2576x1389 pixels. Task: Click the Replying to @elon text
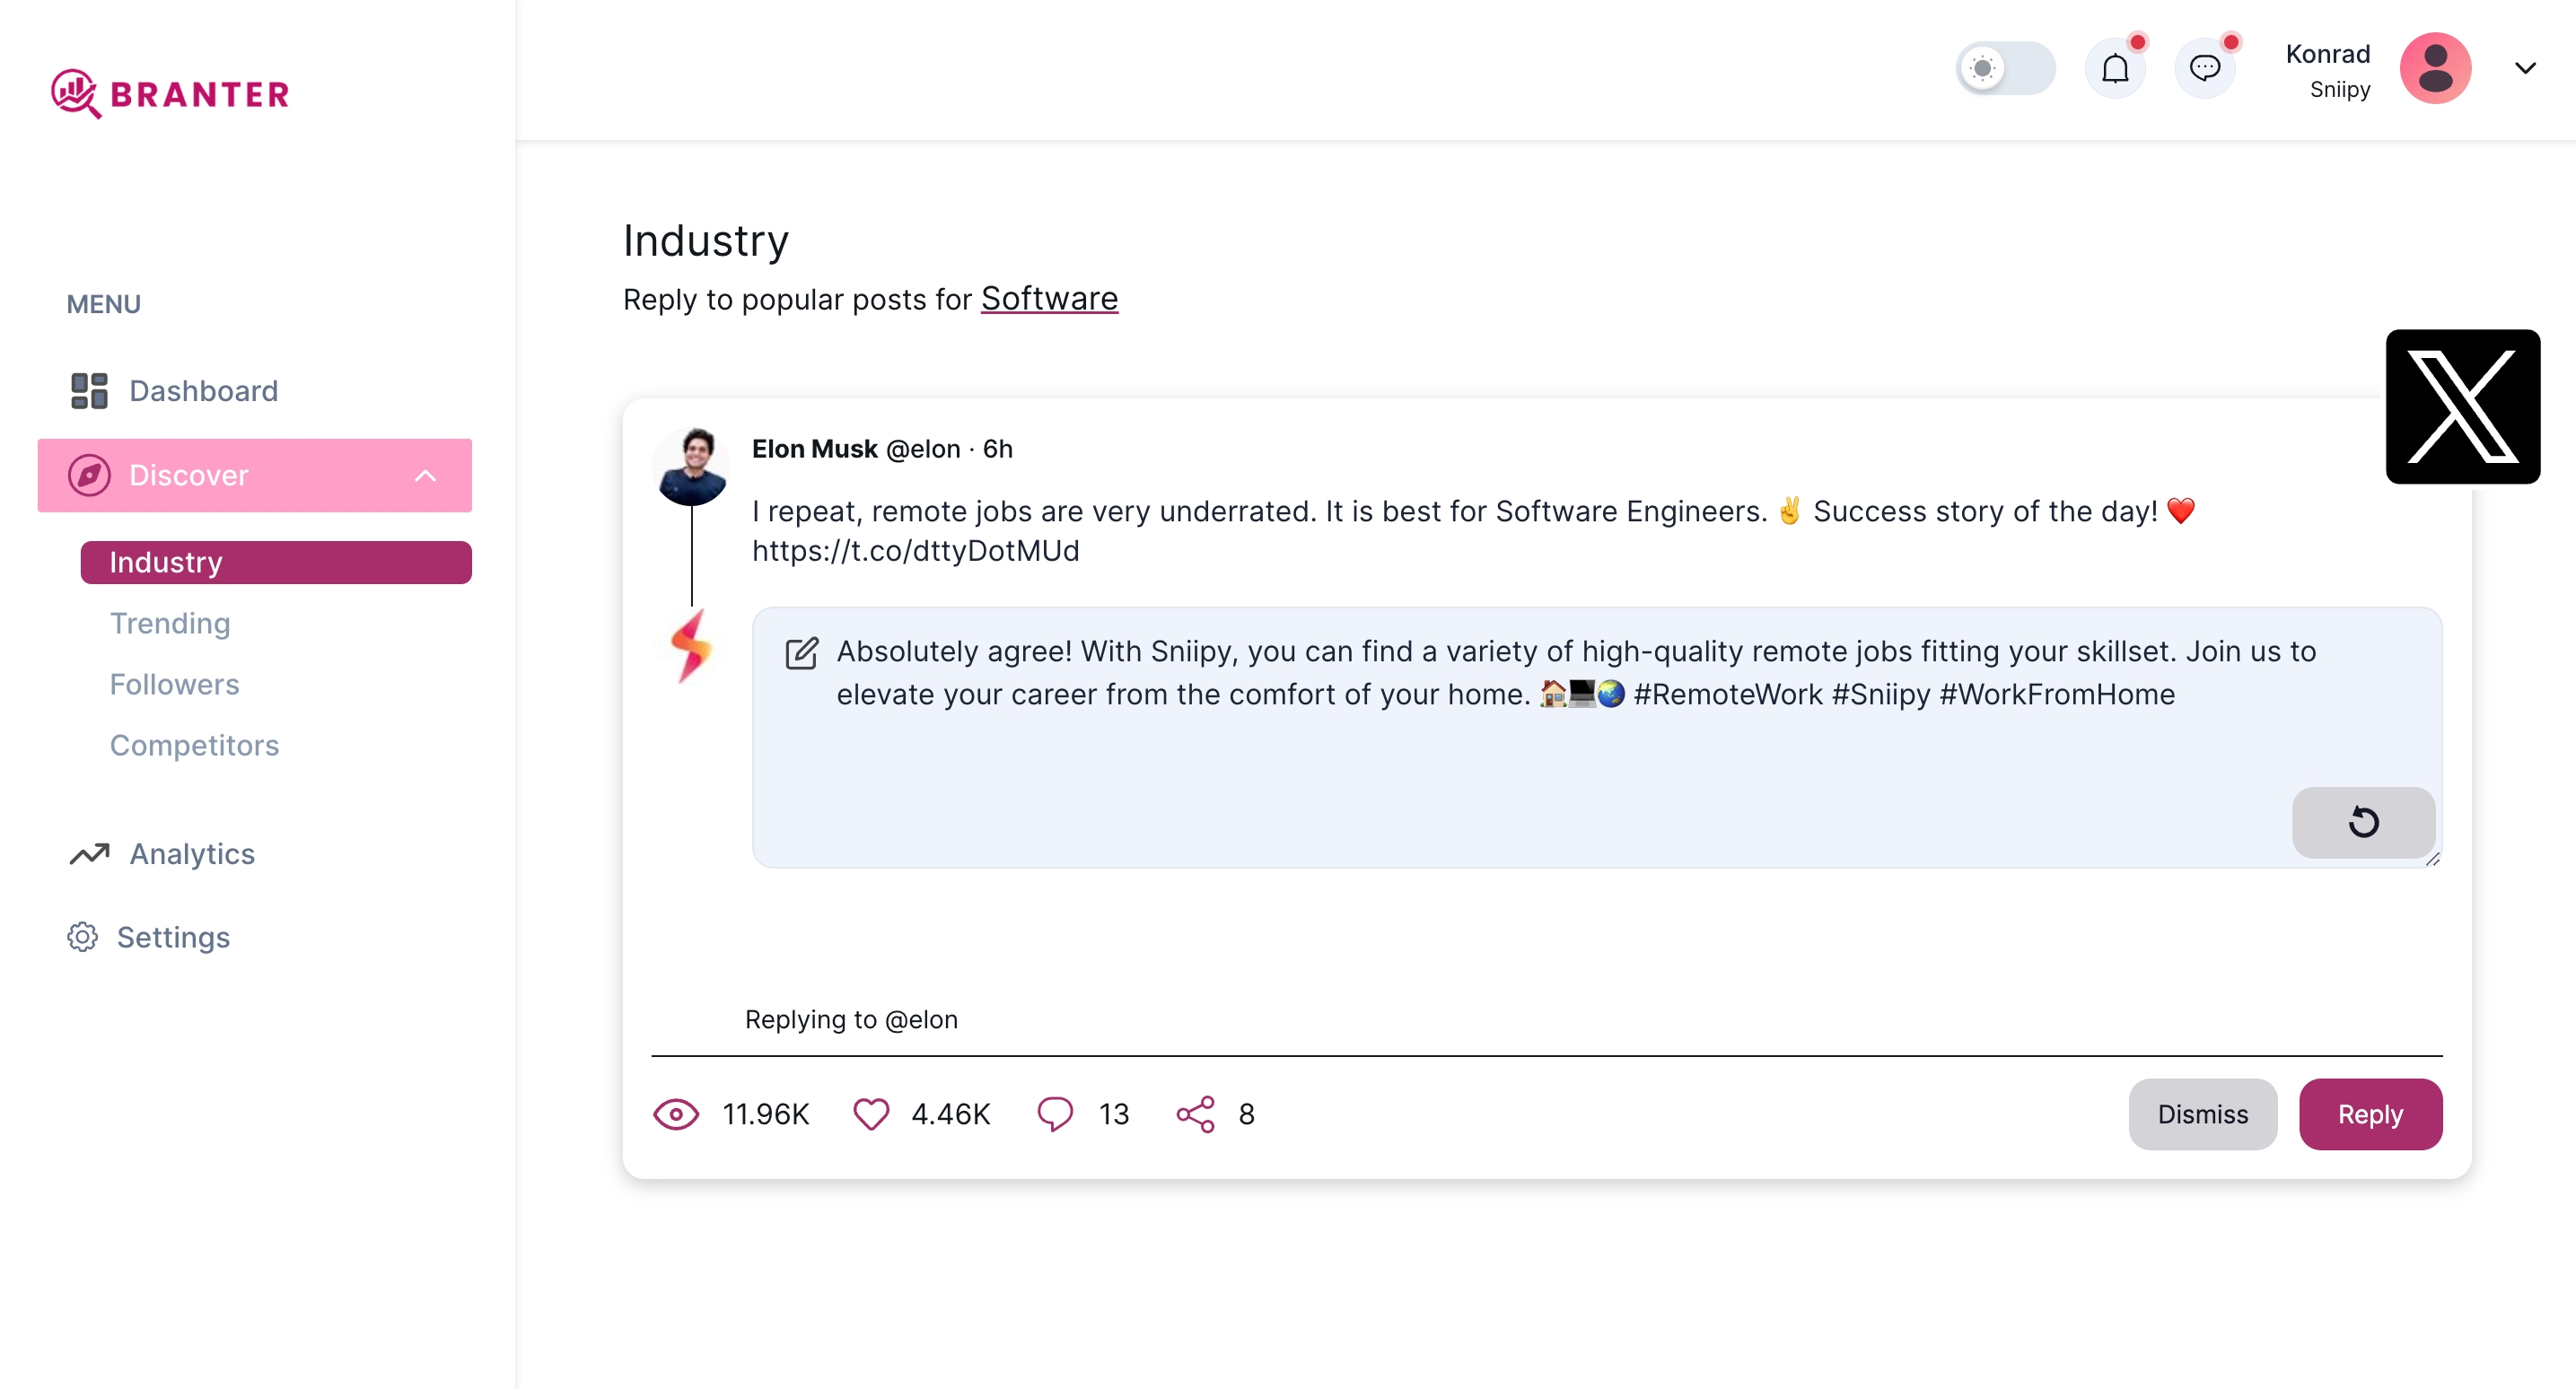point(851,1019)
